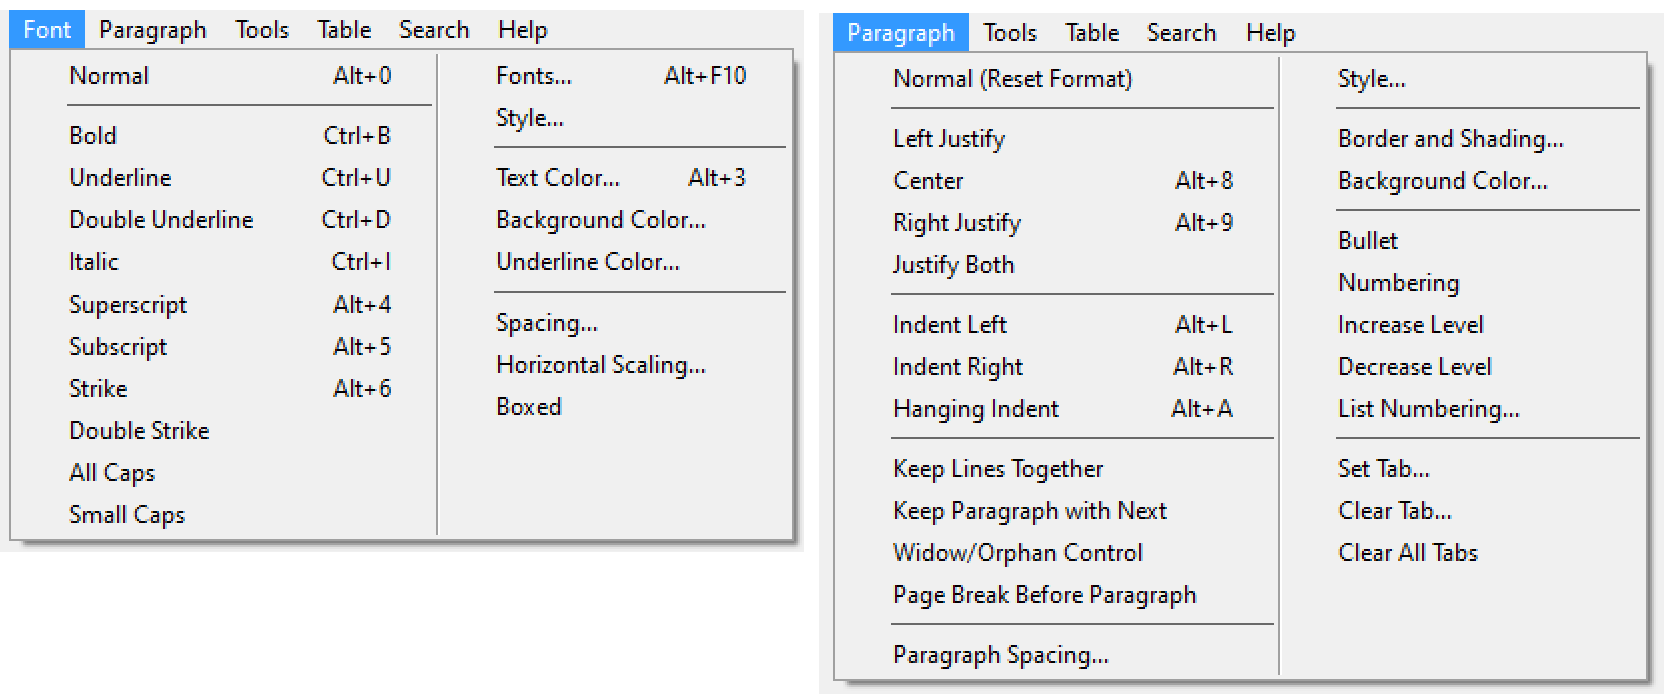
Task: Choose Bold in the Font menu
Action: 93,135
